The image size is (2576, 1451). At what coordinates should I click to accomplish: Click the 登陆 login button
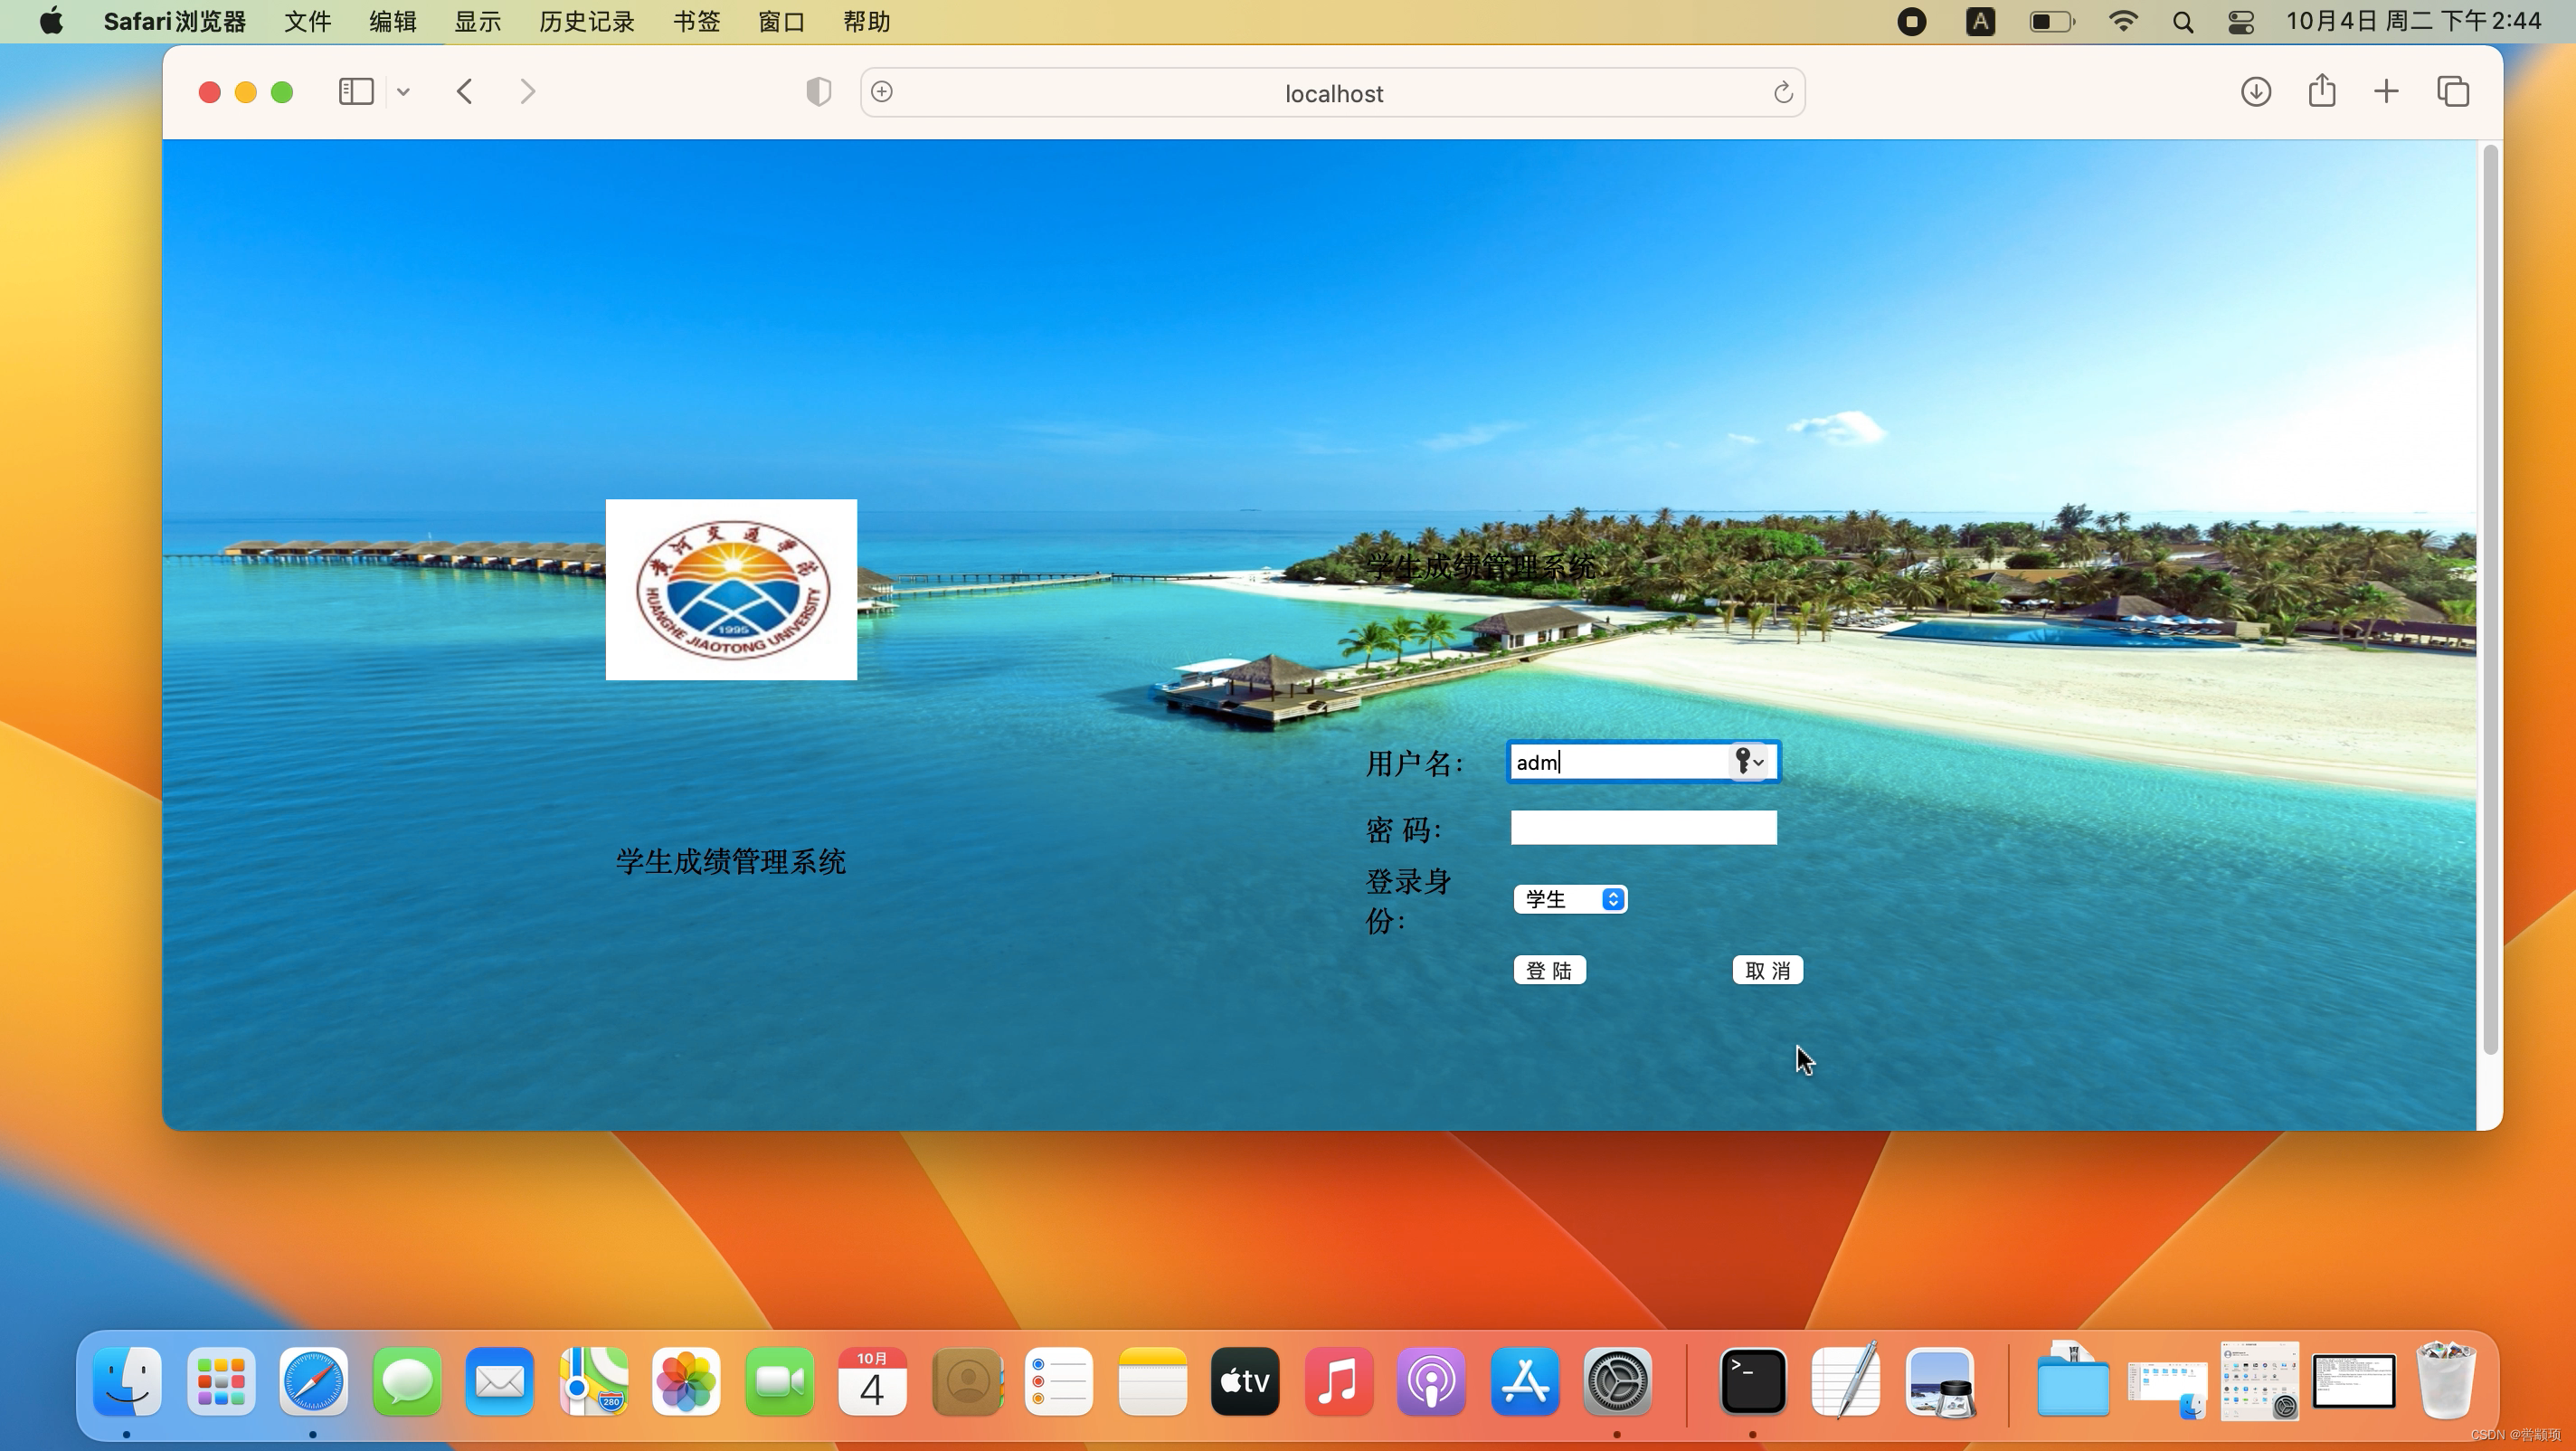pos(1549,970)
